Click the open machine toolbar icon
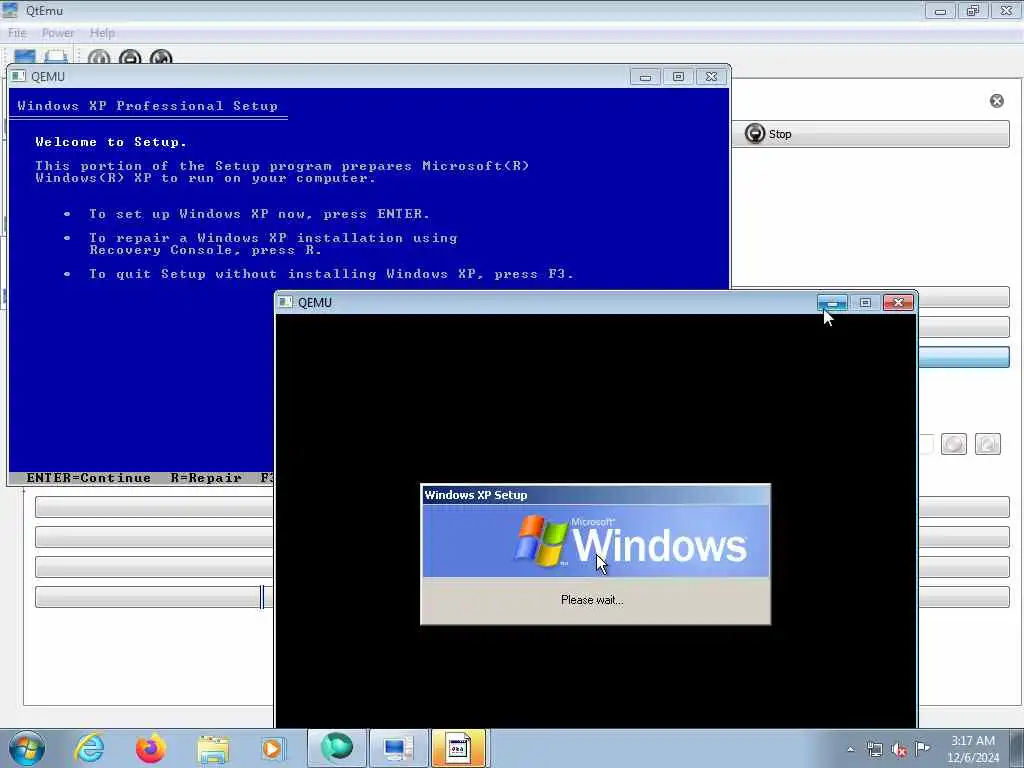 point(56,57)
